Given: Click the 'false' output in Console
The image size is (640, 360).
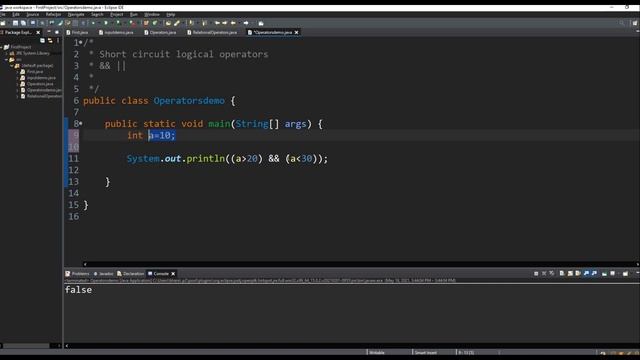Looking at the screenshot, I should pyautogui.click(x=78, y=290).
